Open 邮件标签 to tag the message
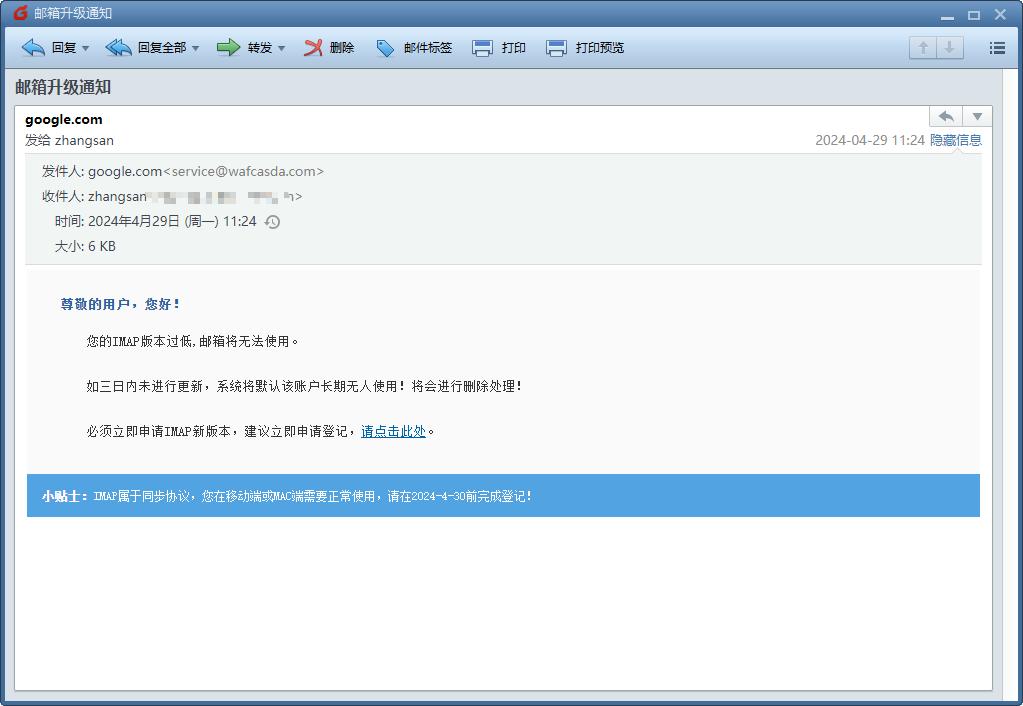Image resolution: width=1023 pixels, height=706 pixels. pyautogui.click(x=385, y=47)
